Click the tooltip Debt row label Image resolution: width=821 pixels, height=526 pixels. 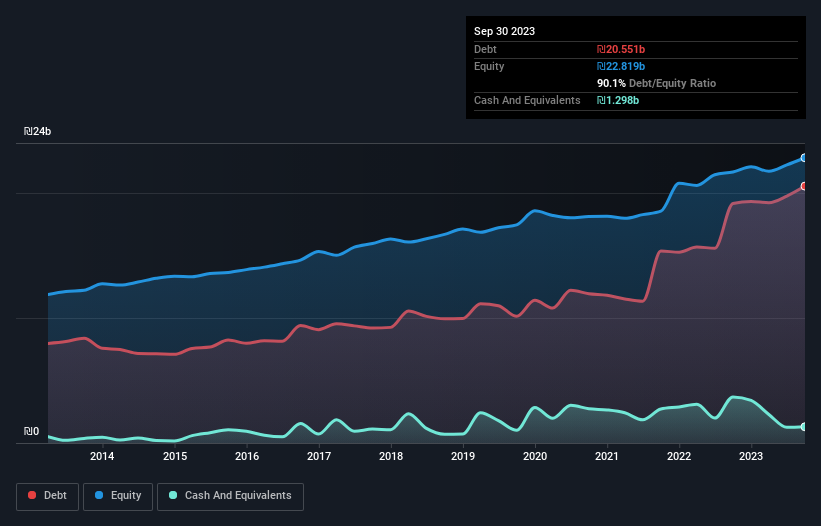tap(485, 49)
